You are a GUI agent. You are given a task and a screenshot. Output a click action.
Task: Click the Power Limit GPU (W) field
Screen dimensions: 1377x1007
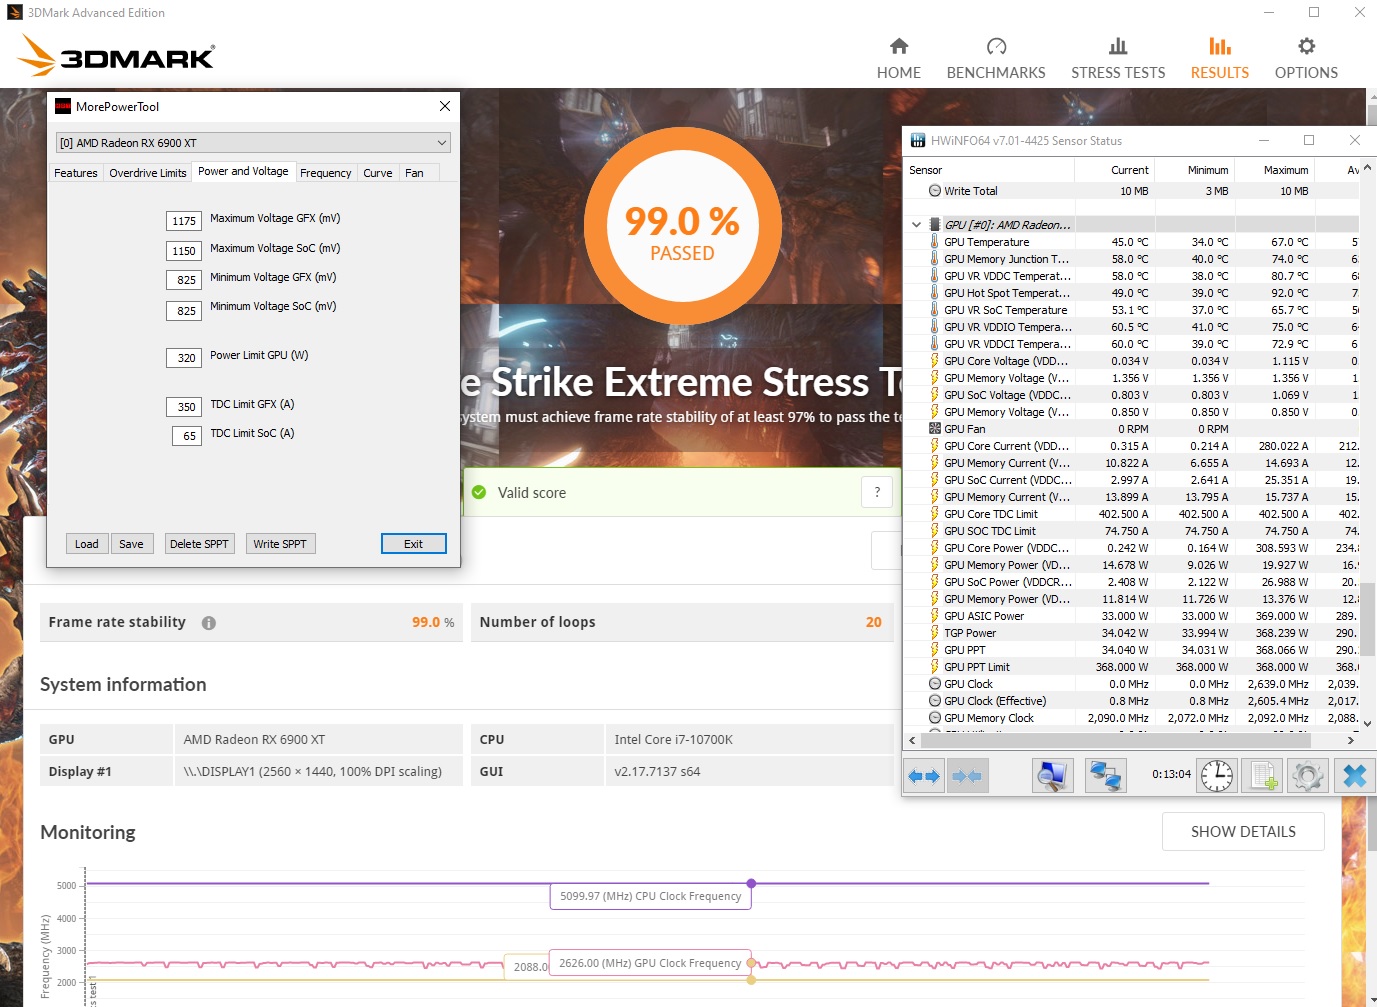(184, 357)
